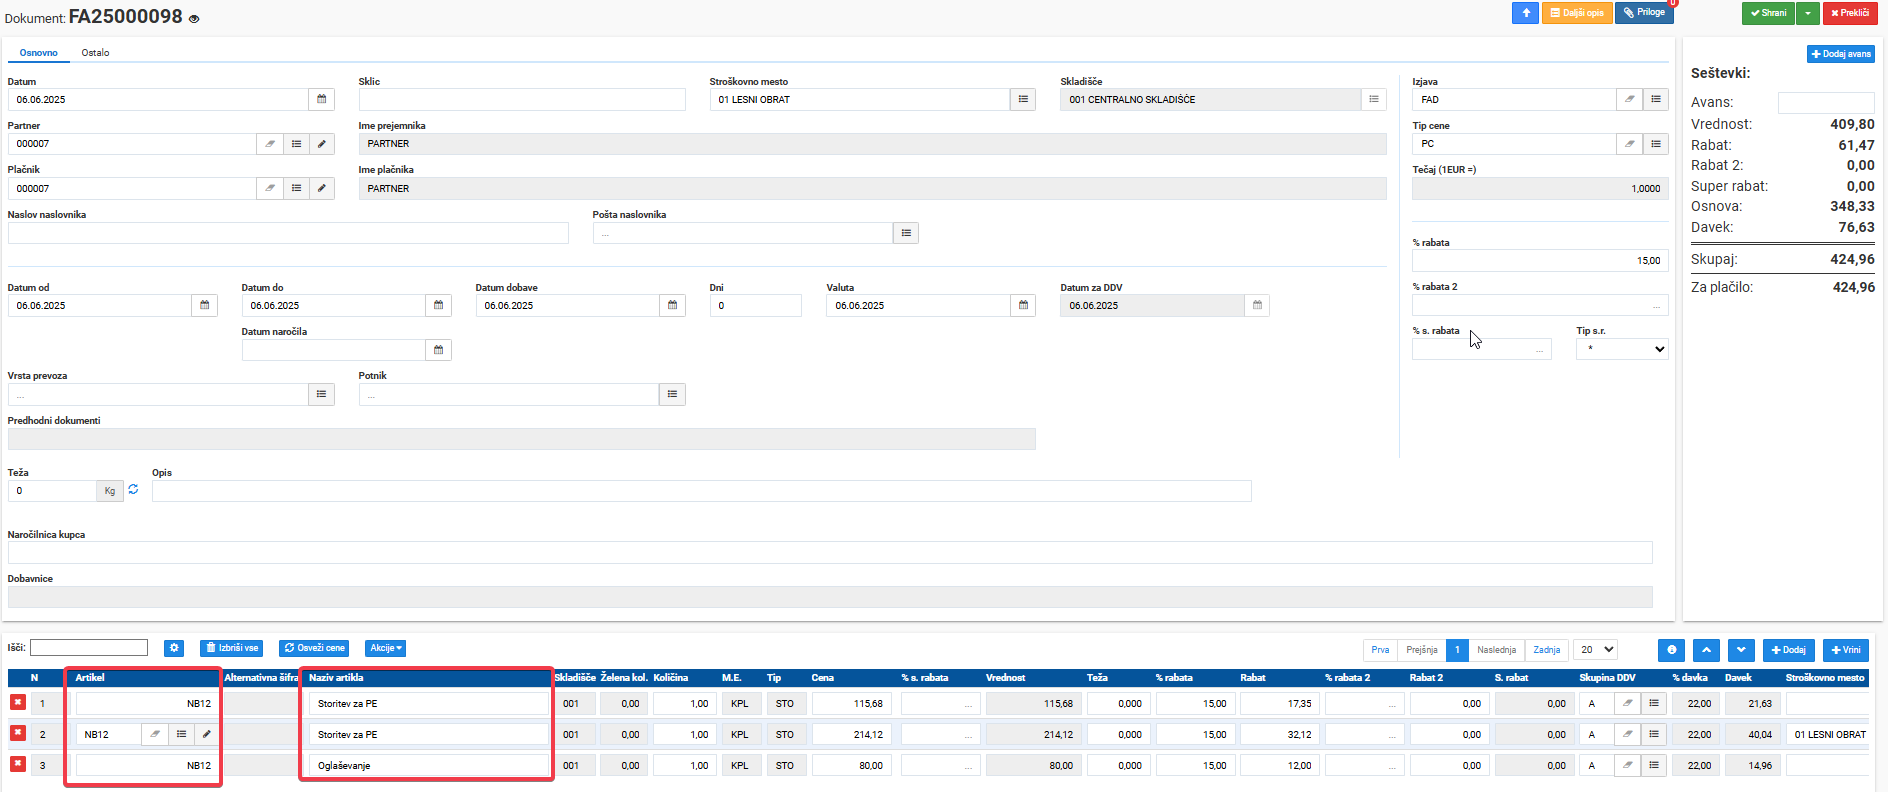Image resolution: width=1888 pixels, height=792 pixels.
Task: Delete row 2 with red X
Action: coord(18,733)
